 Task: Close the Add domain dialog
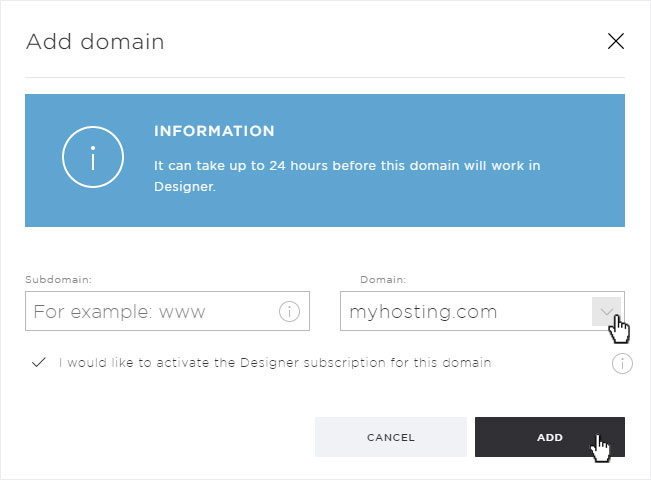coord(616,41)
